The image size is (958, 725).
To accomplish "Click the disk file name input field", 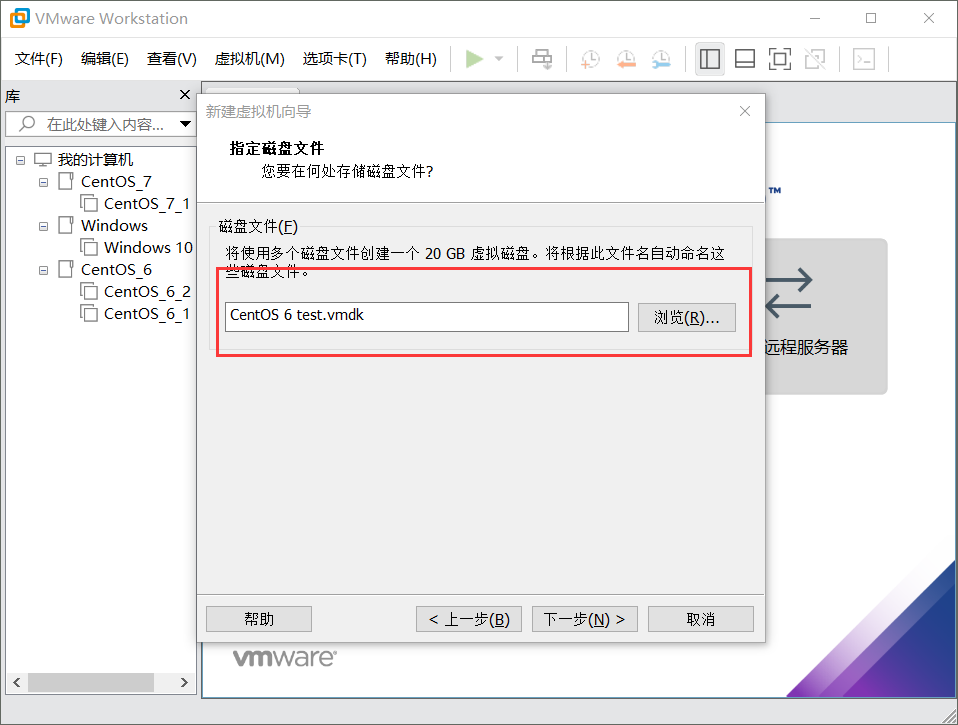I will tap(426, 317).
